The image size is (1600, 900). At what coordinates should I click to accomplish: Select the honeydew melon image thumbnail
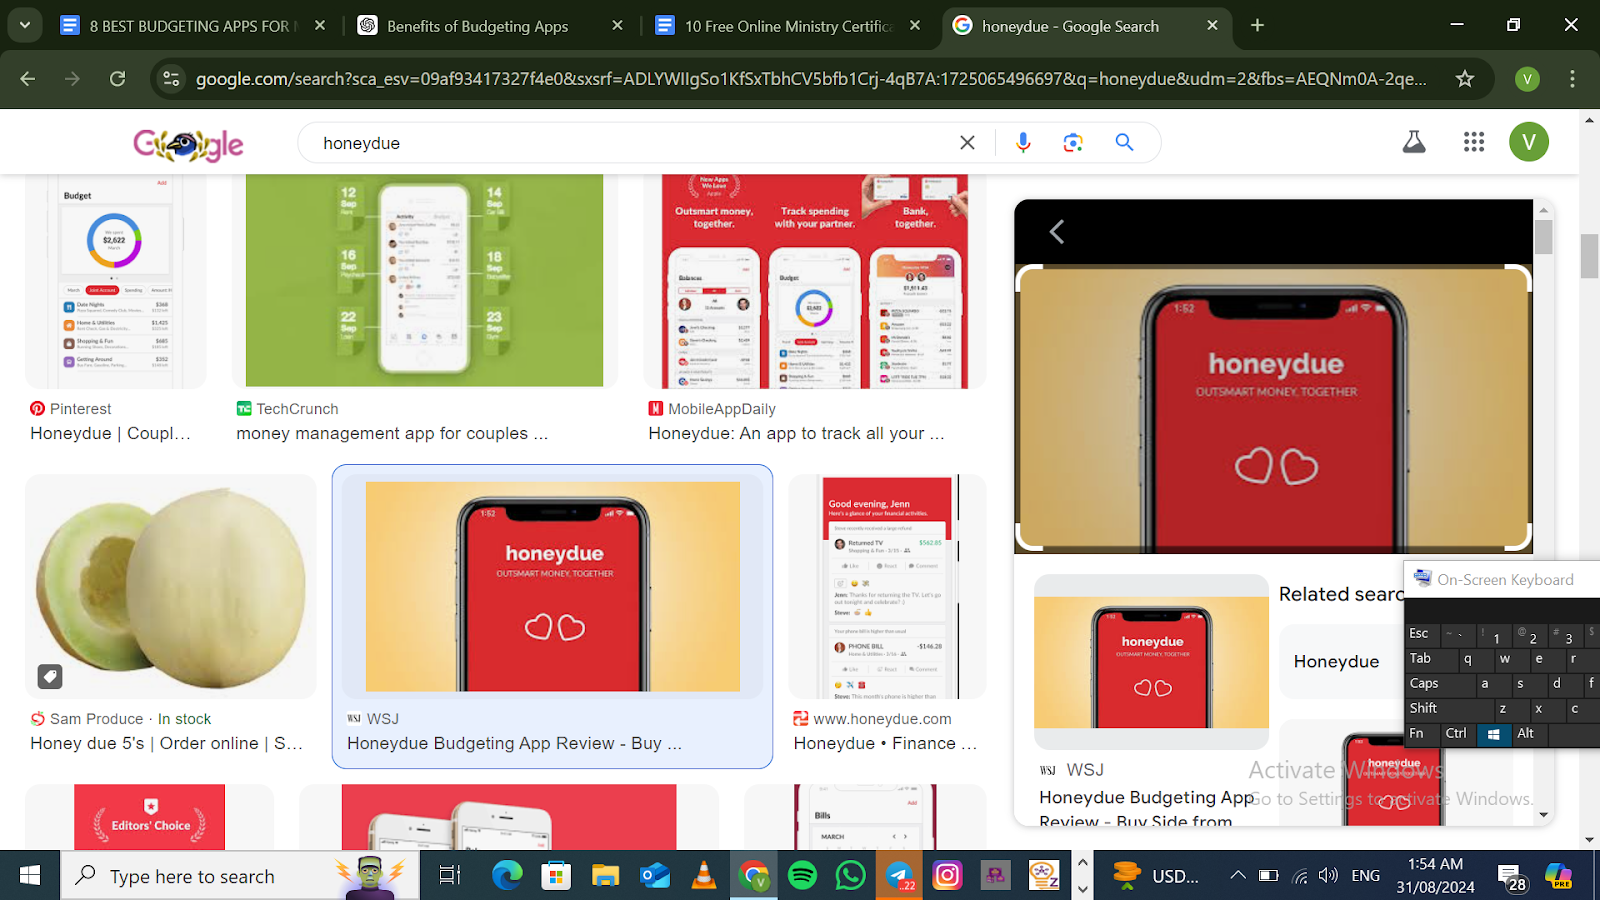(171, 586)
